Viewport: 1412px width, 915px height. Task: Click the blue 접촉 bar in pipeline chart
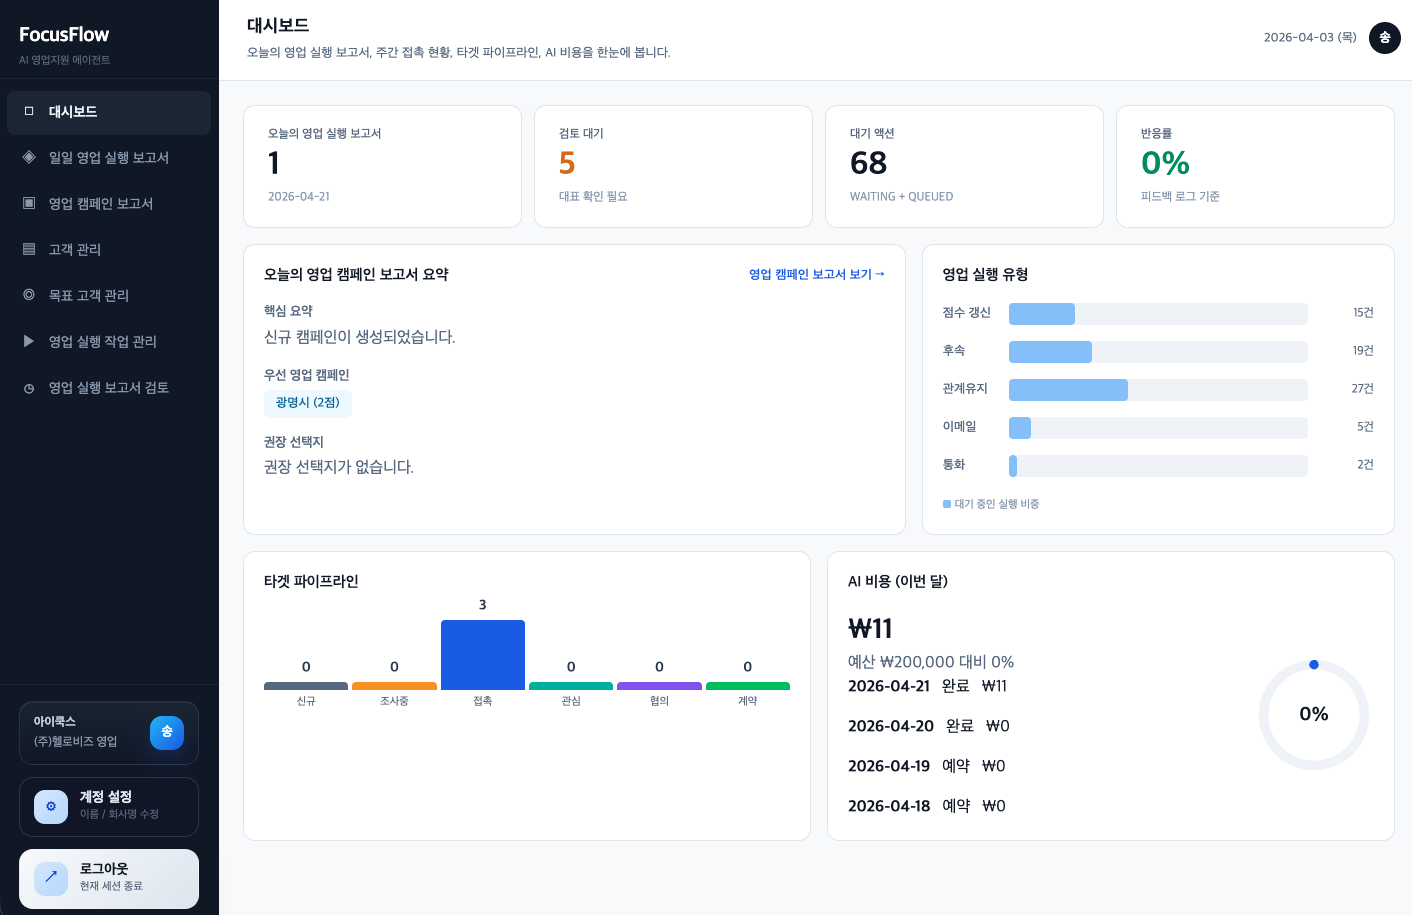pos(483,655)
